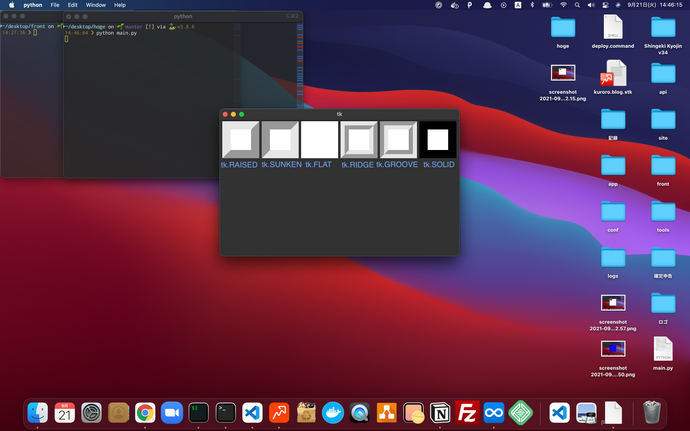
Task: Open Spotlight search in menu bar
Action: tap(577, 5)
